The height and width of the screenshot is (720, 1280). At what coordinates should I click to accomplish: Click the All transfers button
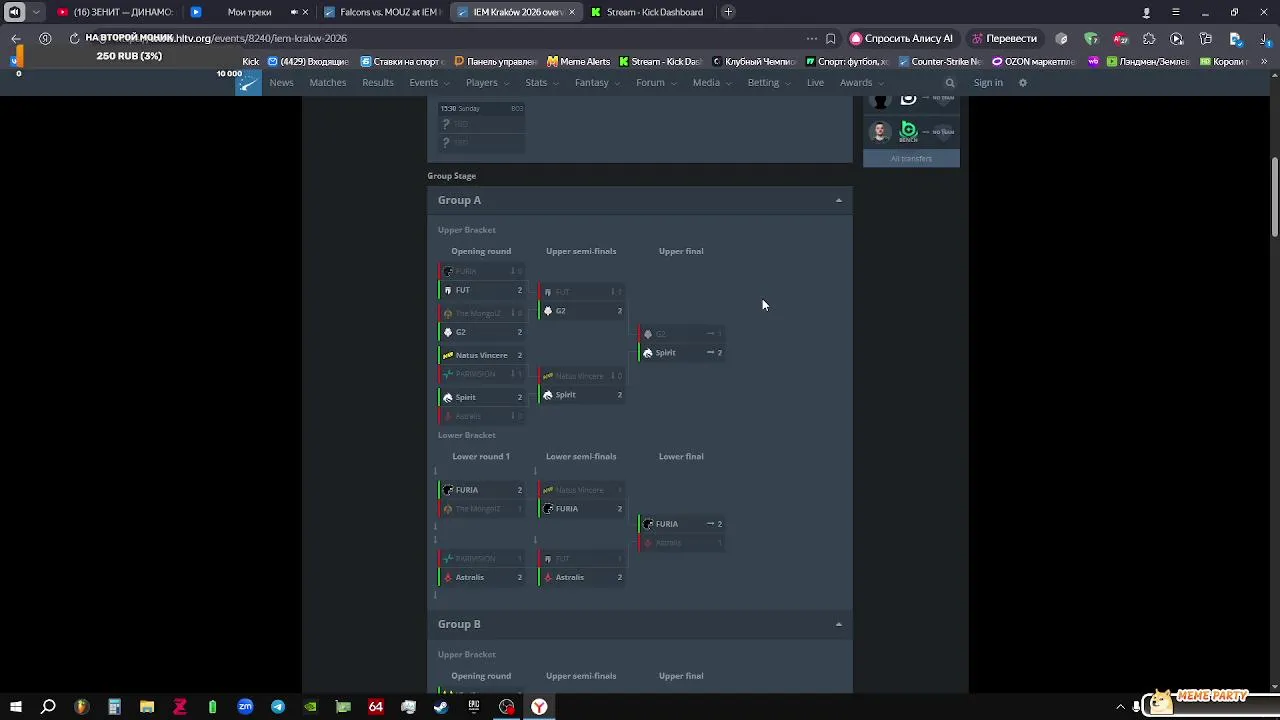911,159
